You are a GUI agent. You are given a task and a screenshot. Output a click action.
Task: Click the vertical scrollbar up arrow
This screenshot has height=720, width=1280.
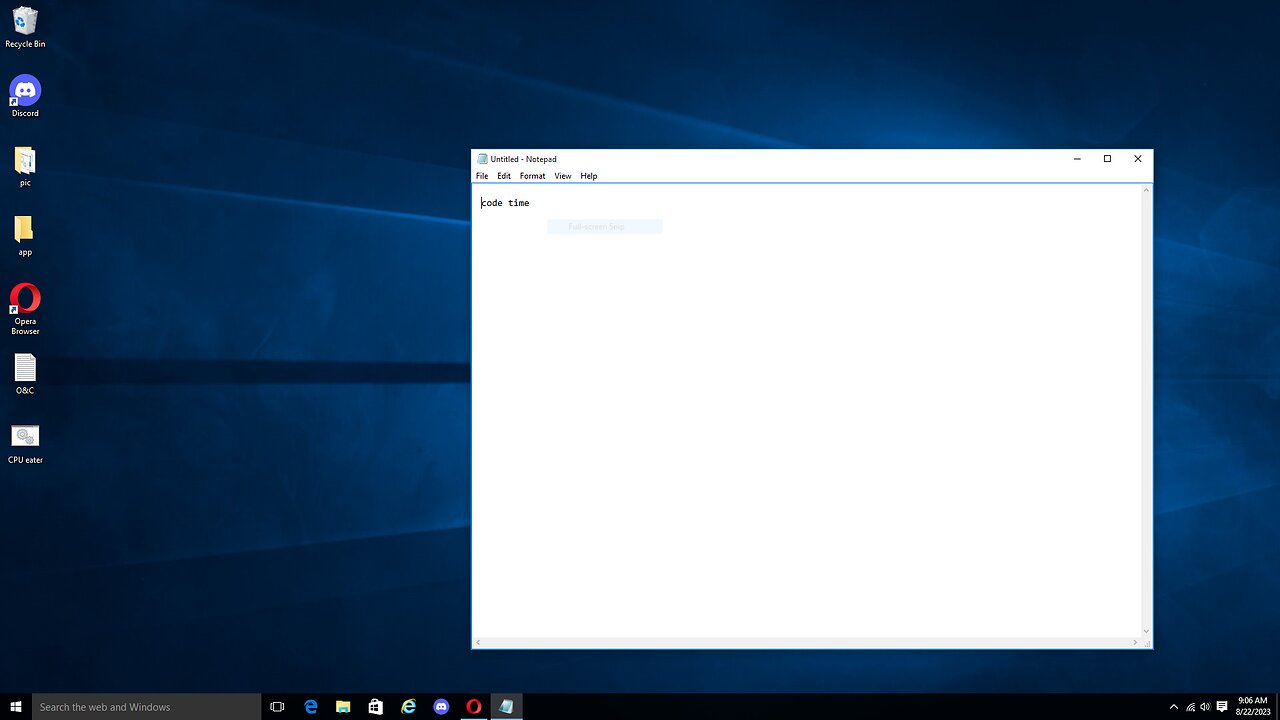point(1146,190)
